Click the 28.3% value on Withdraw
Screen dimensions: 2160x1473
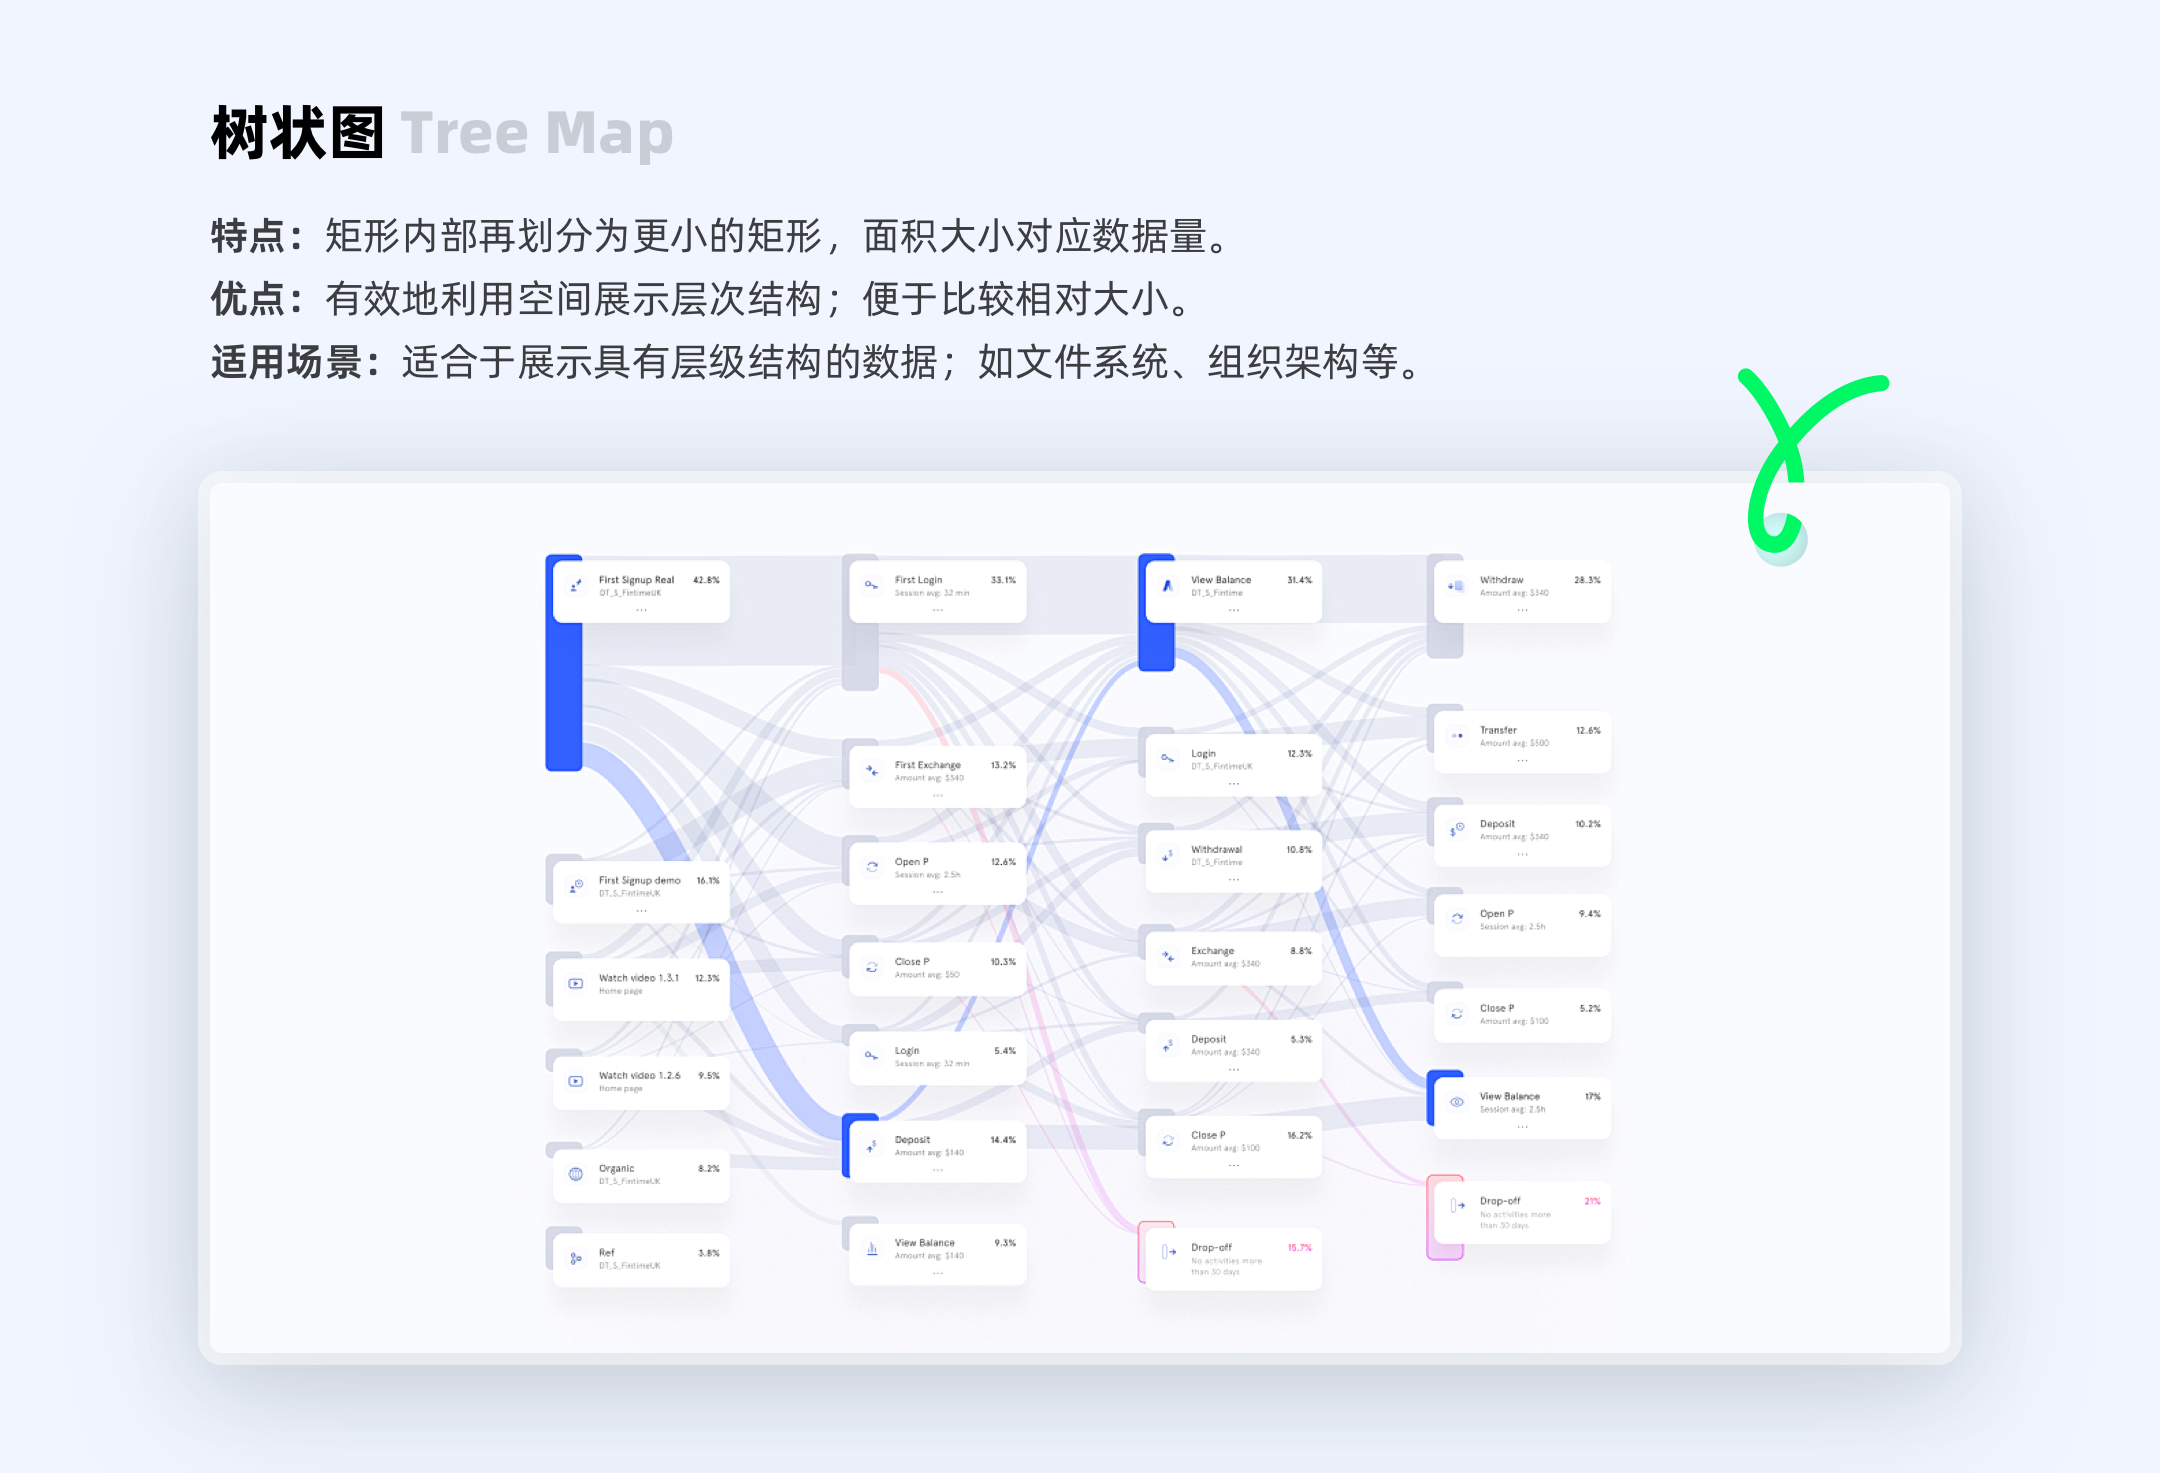(x=1587, y=580)
